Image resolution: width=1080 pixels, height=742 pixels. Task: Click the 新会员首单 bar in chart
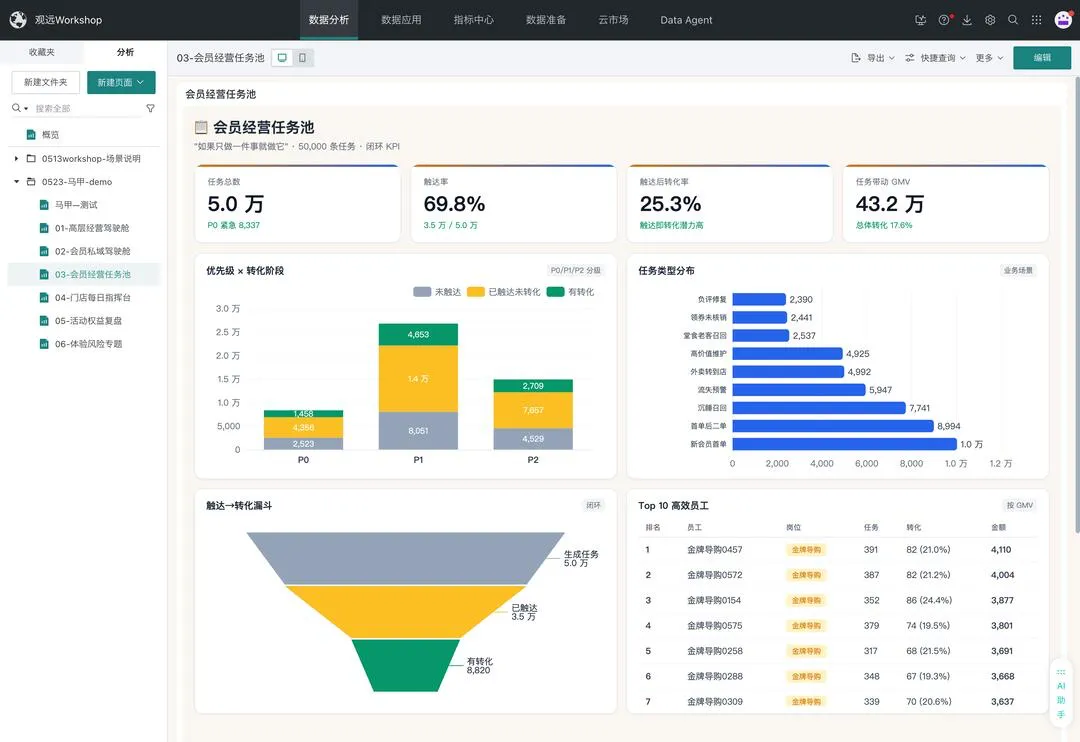(x=844, y=444)
